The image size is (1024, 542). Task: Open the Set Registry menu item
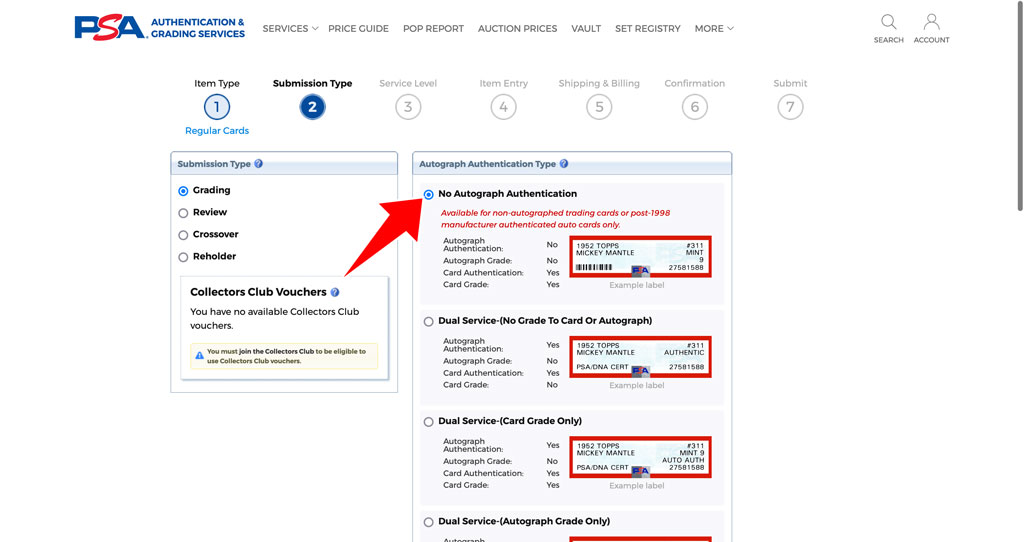click(x=647, y=29)
